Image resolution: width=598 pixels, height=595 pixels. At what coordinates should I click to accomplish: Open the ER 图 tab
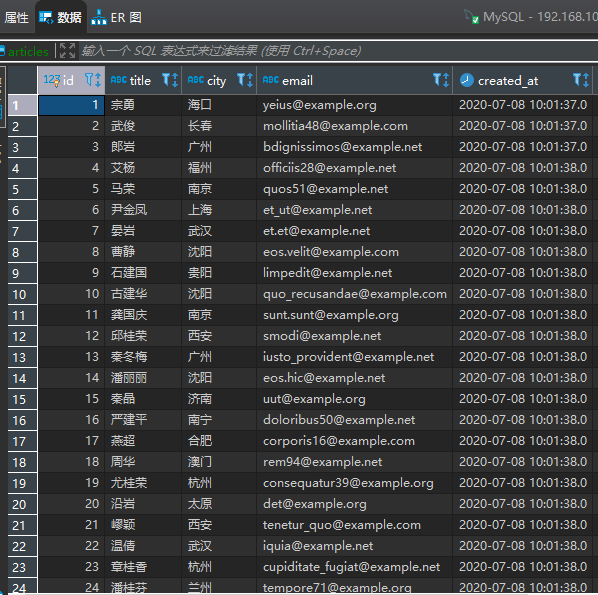coord(117,18)
